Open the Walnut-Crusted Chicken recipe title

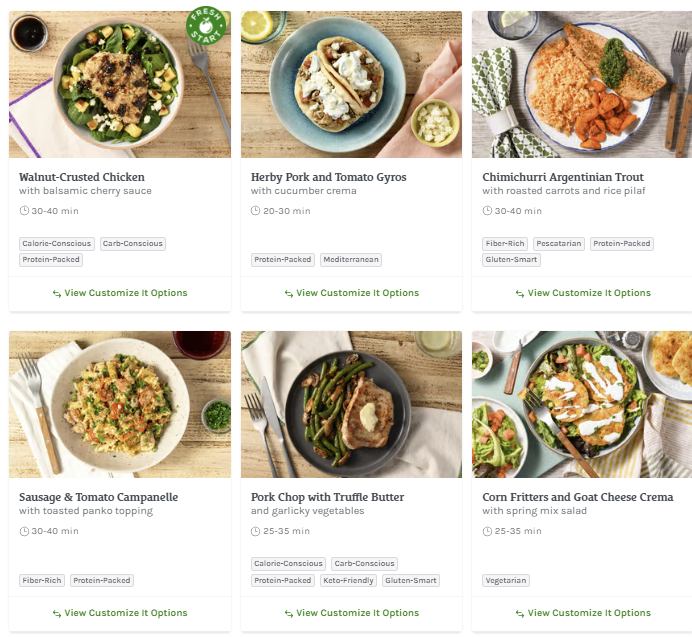coord(82,177)
